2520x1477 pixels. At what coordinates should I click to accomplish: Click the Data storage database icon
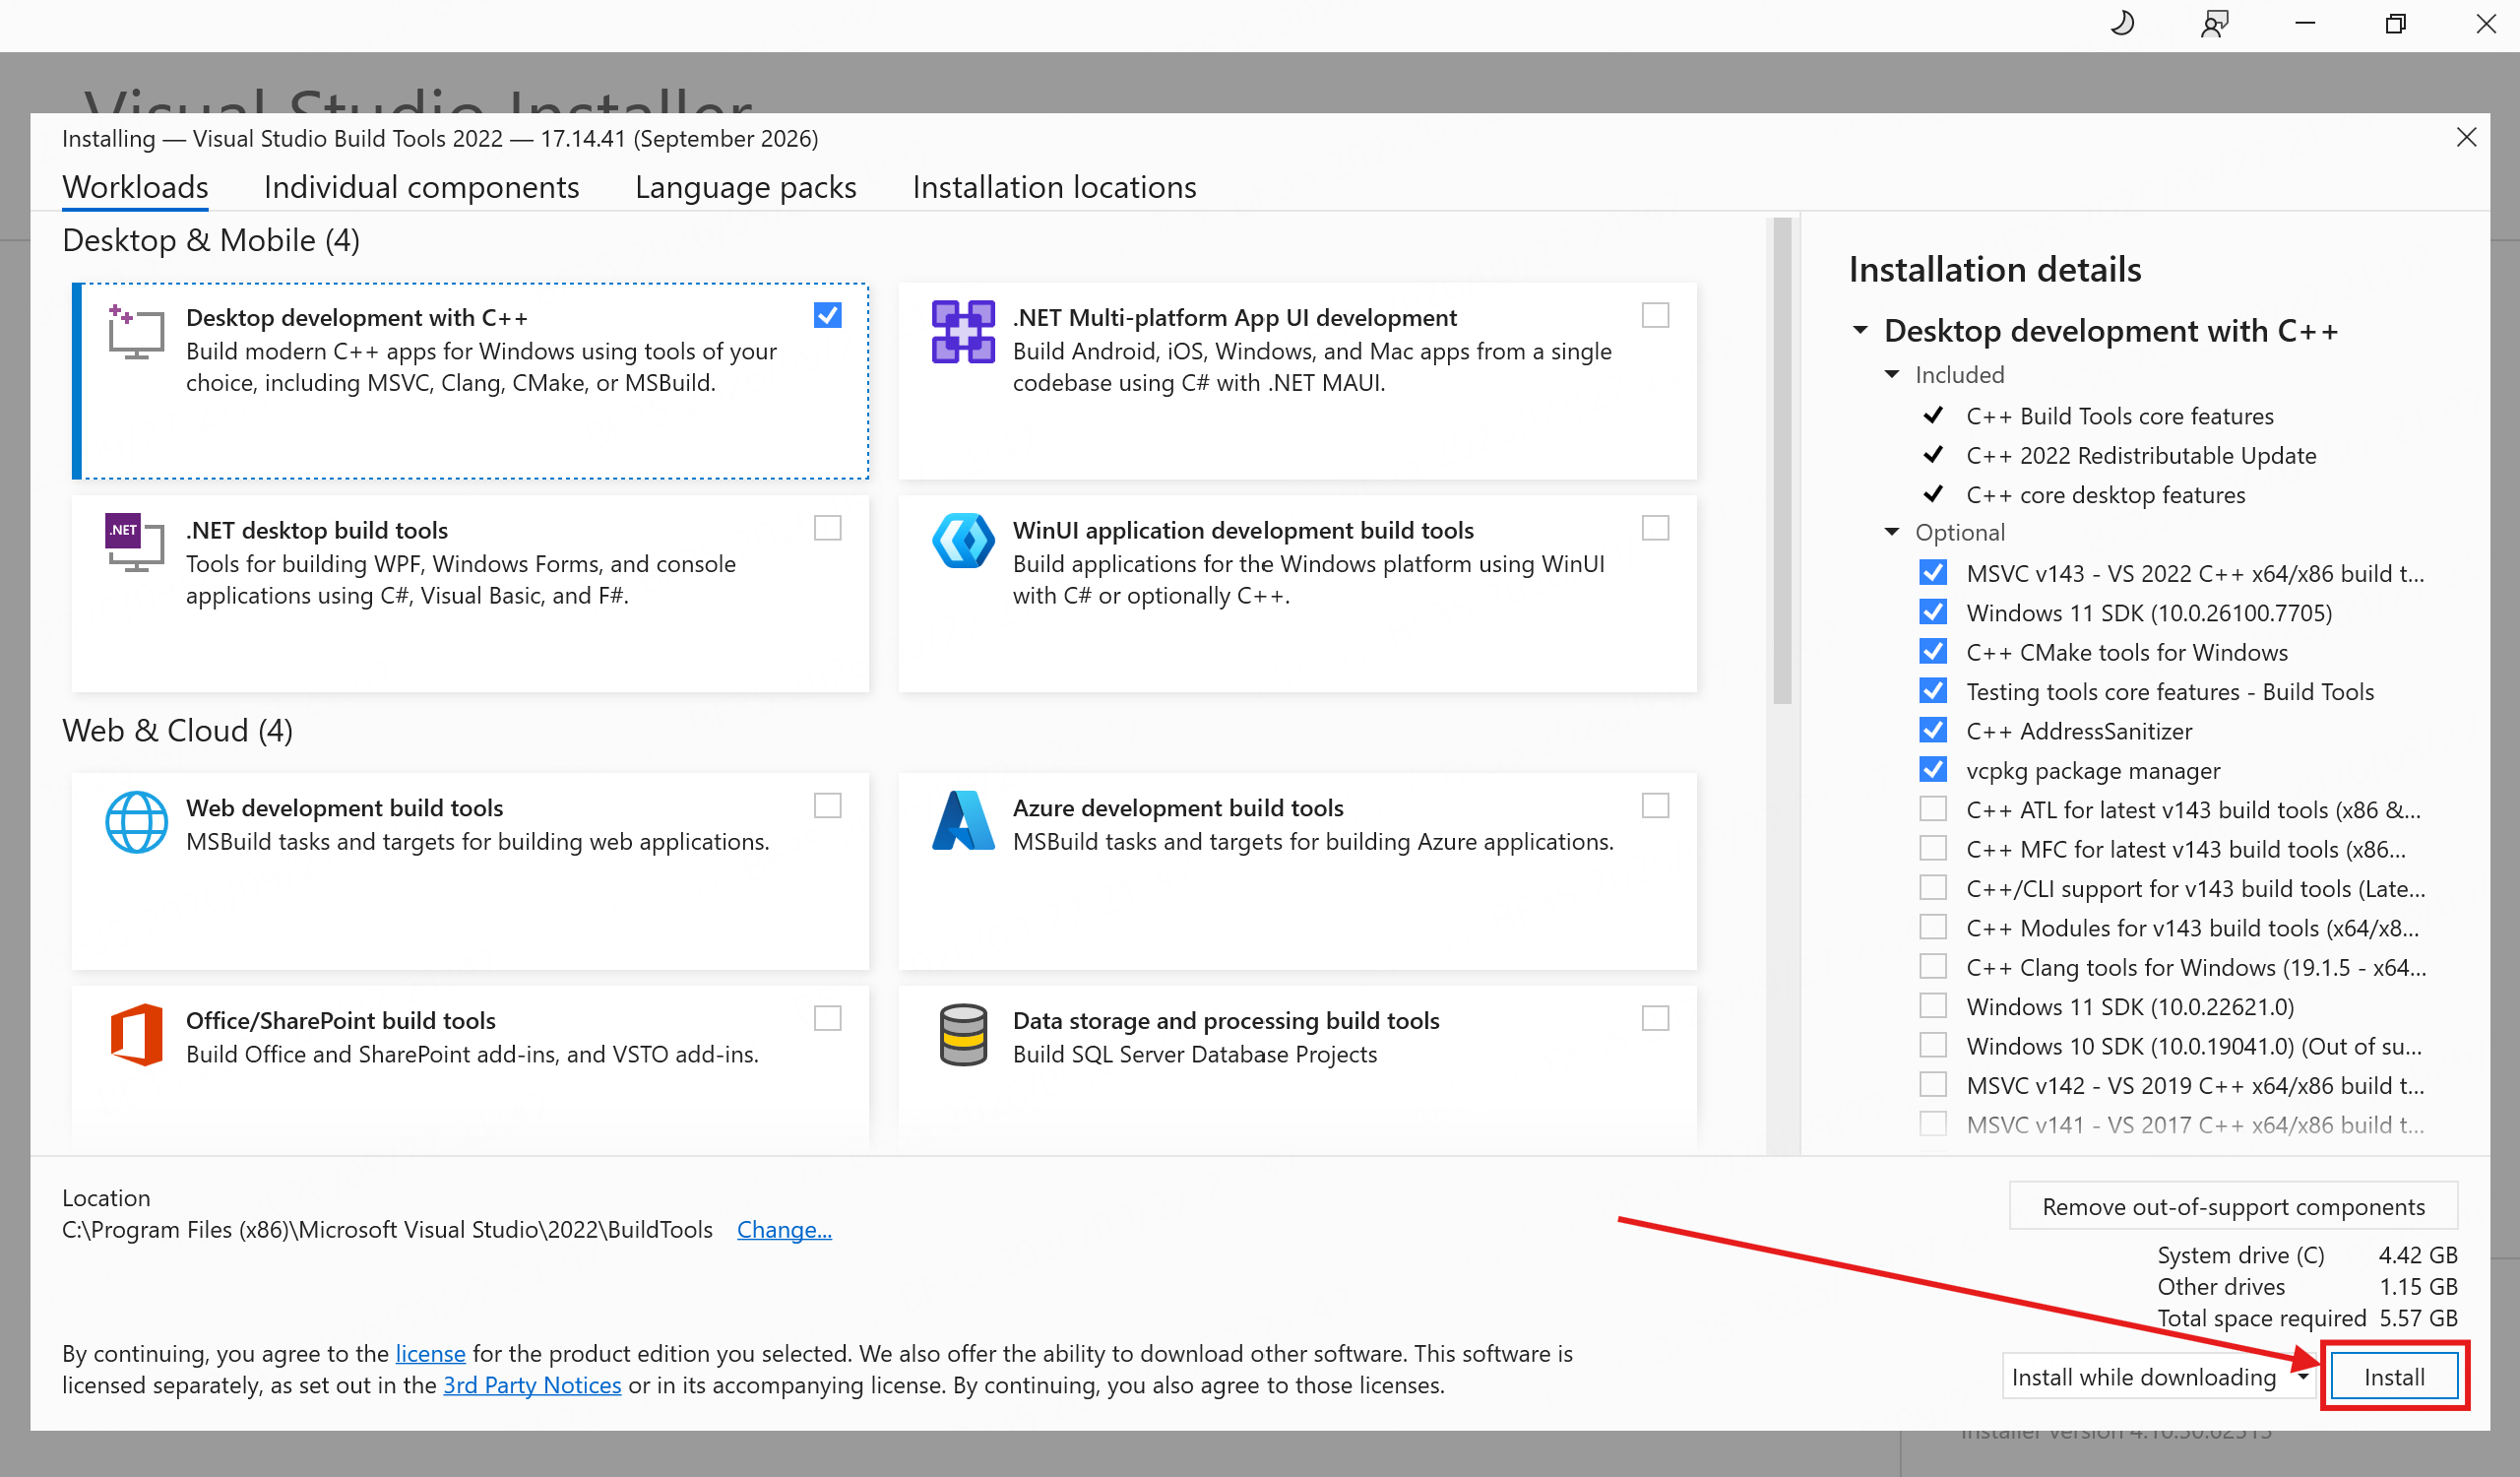tap(963, 1035)
